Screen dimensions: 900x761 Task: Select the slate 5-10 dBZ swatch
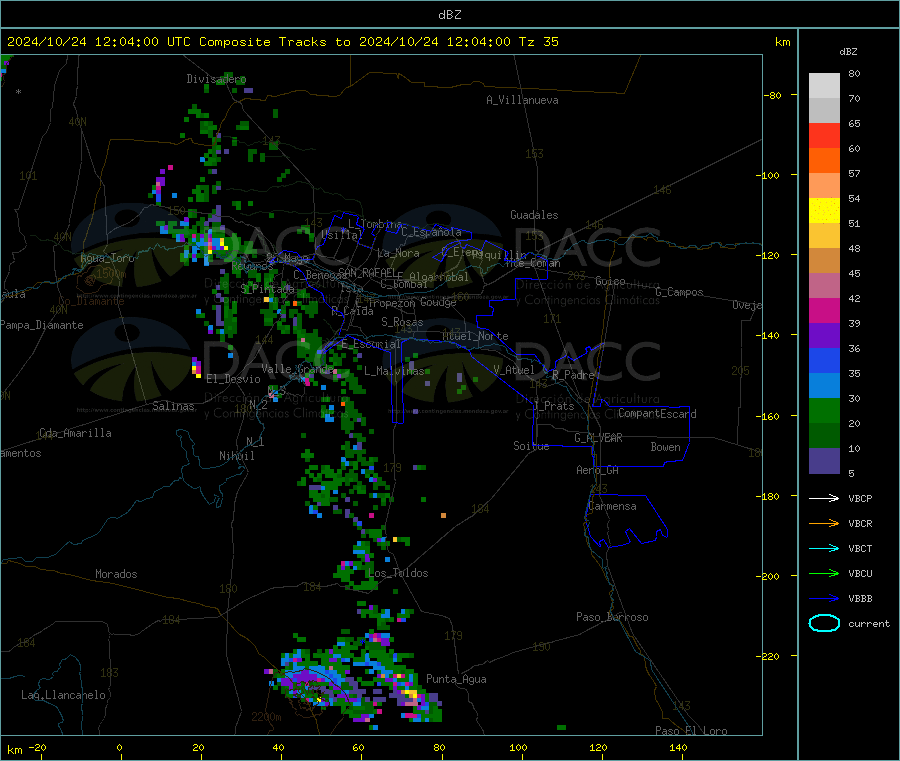pos(824,461)
